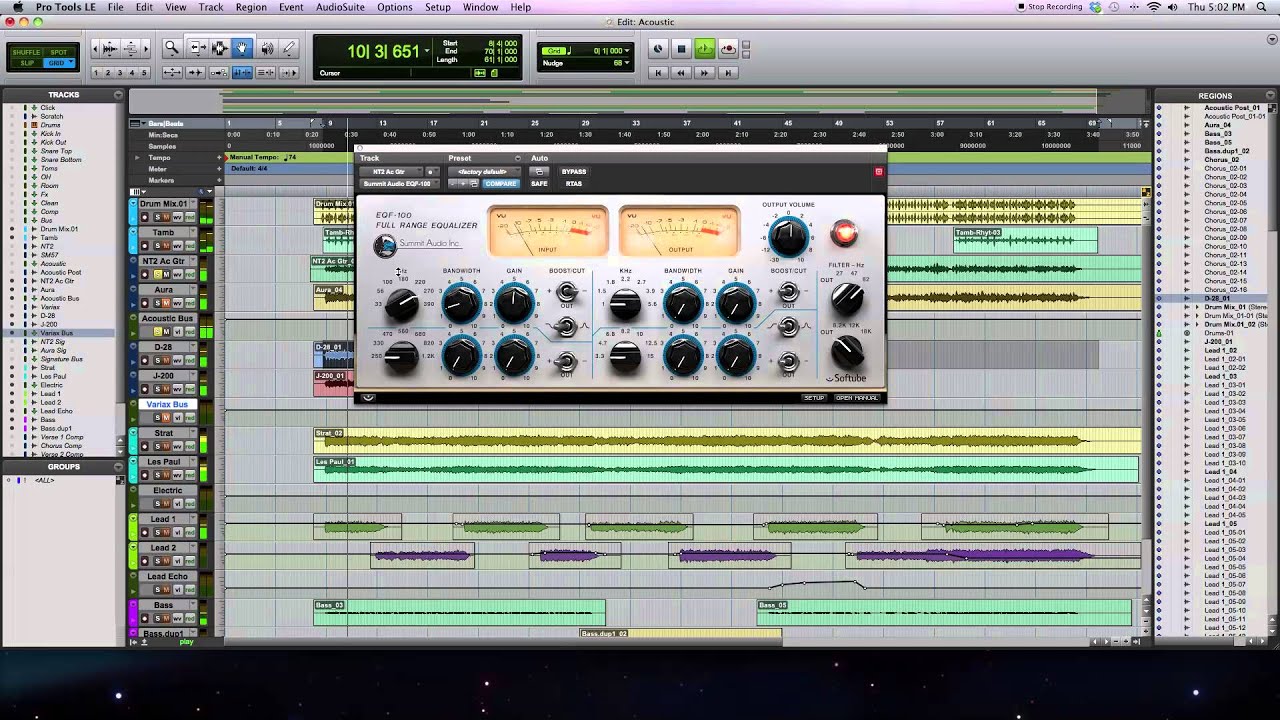Viewport: 1280px width, 720px height.
Task: Select the Trimmer tool
Action: tap(197, 48)
